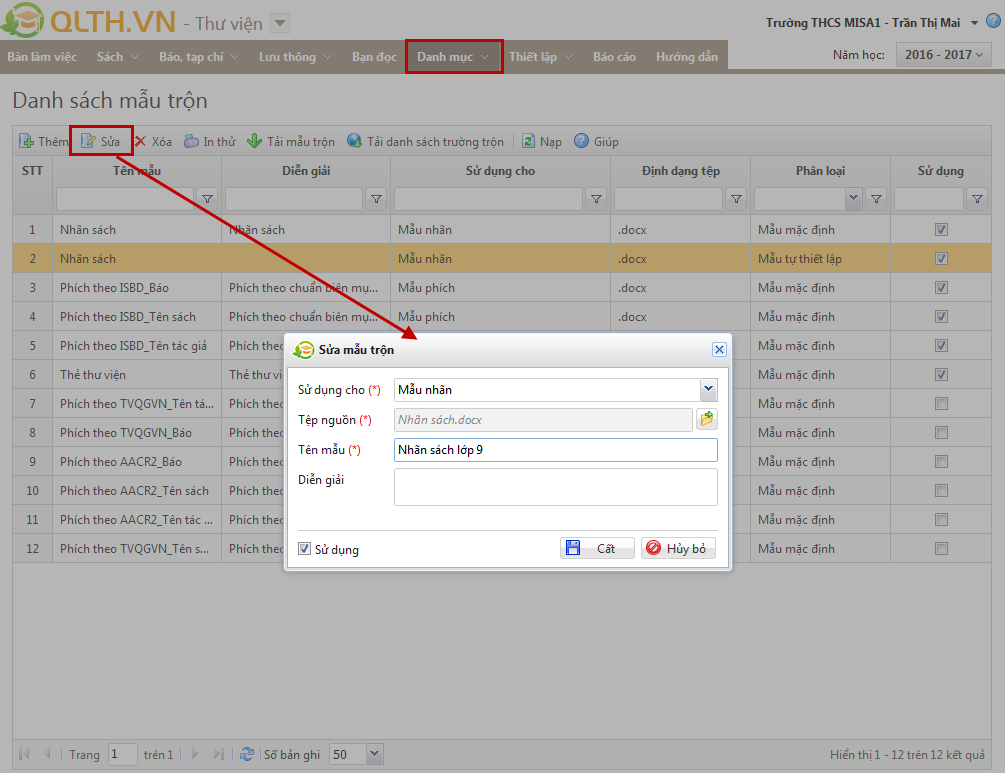This screenshot has height=773, width=1005.
Task: Select row Phích theo ISBD_Tên tác giả
Action: pyautogui.click(x=502, y=345)
